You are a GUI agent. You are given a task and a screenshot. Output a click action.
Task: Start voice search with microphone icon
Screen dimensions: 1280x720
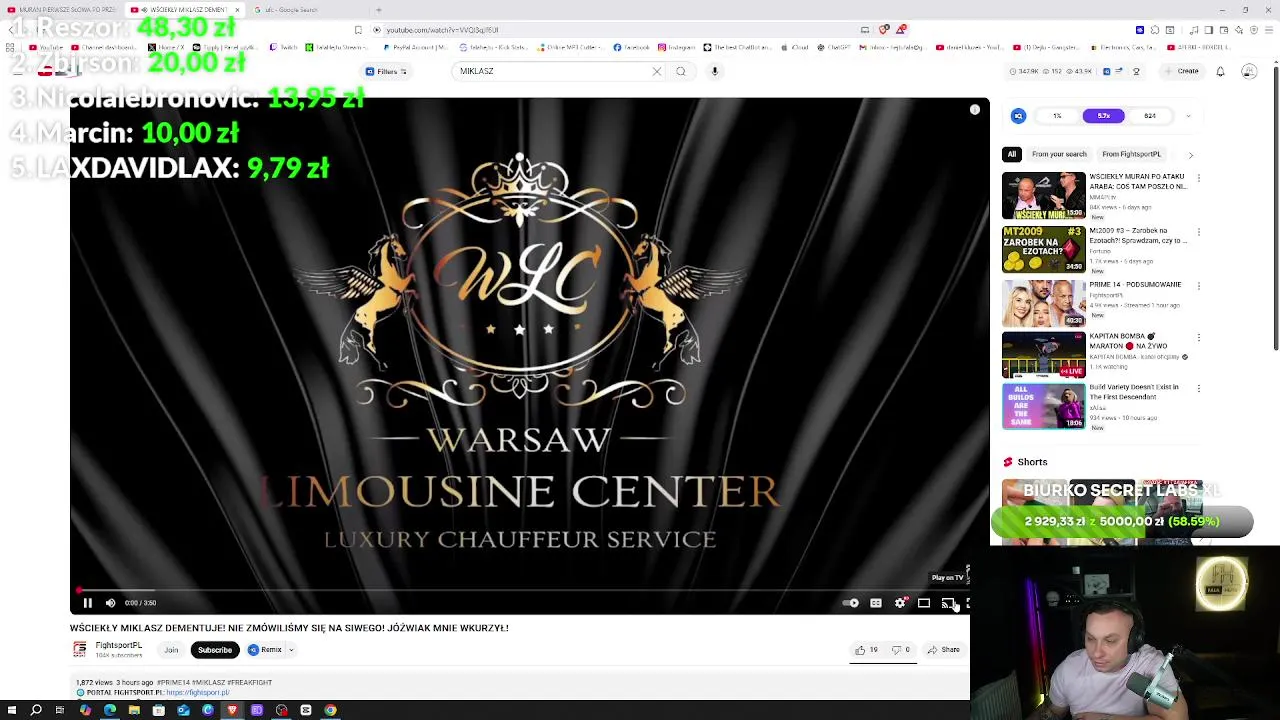[x=715, y=71]
